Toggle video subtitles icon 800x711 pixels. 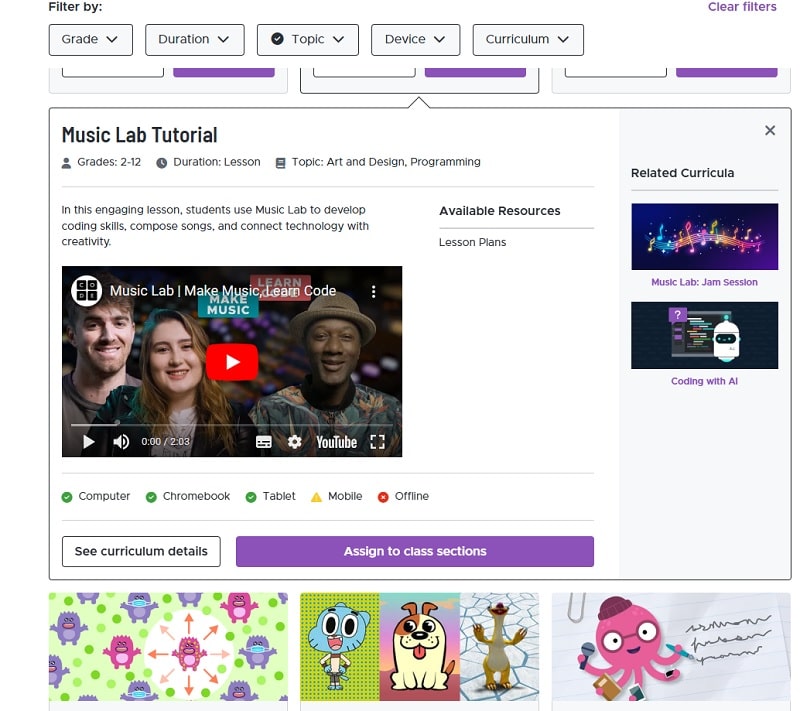pyautogui.click(x=264, y=442)
